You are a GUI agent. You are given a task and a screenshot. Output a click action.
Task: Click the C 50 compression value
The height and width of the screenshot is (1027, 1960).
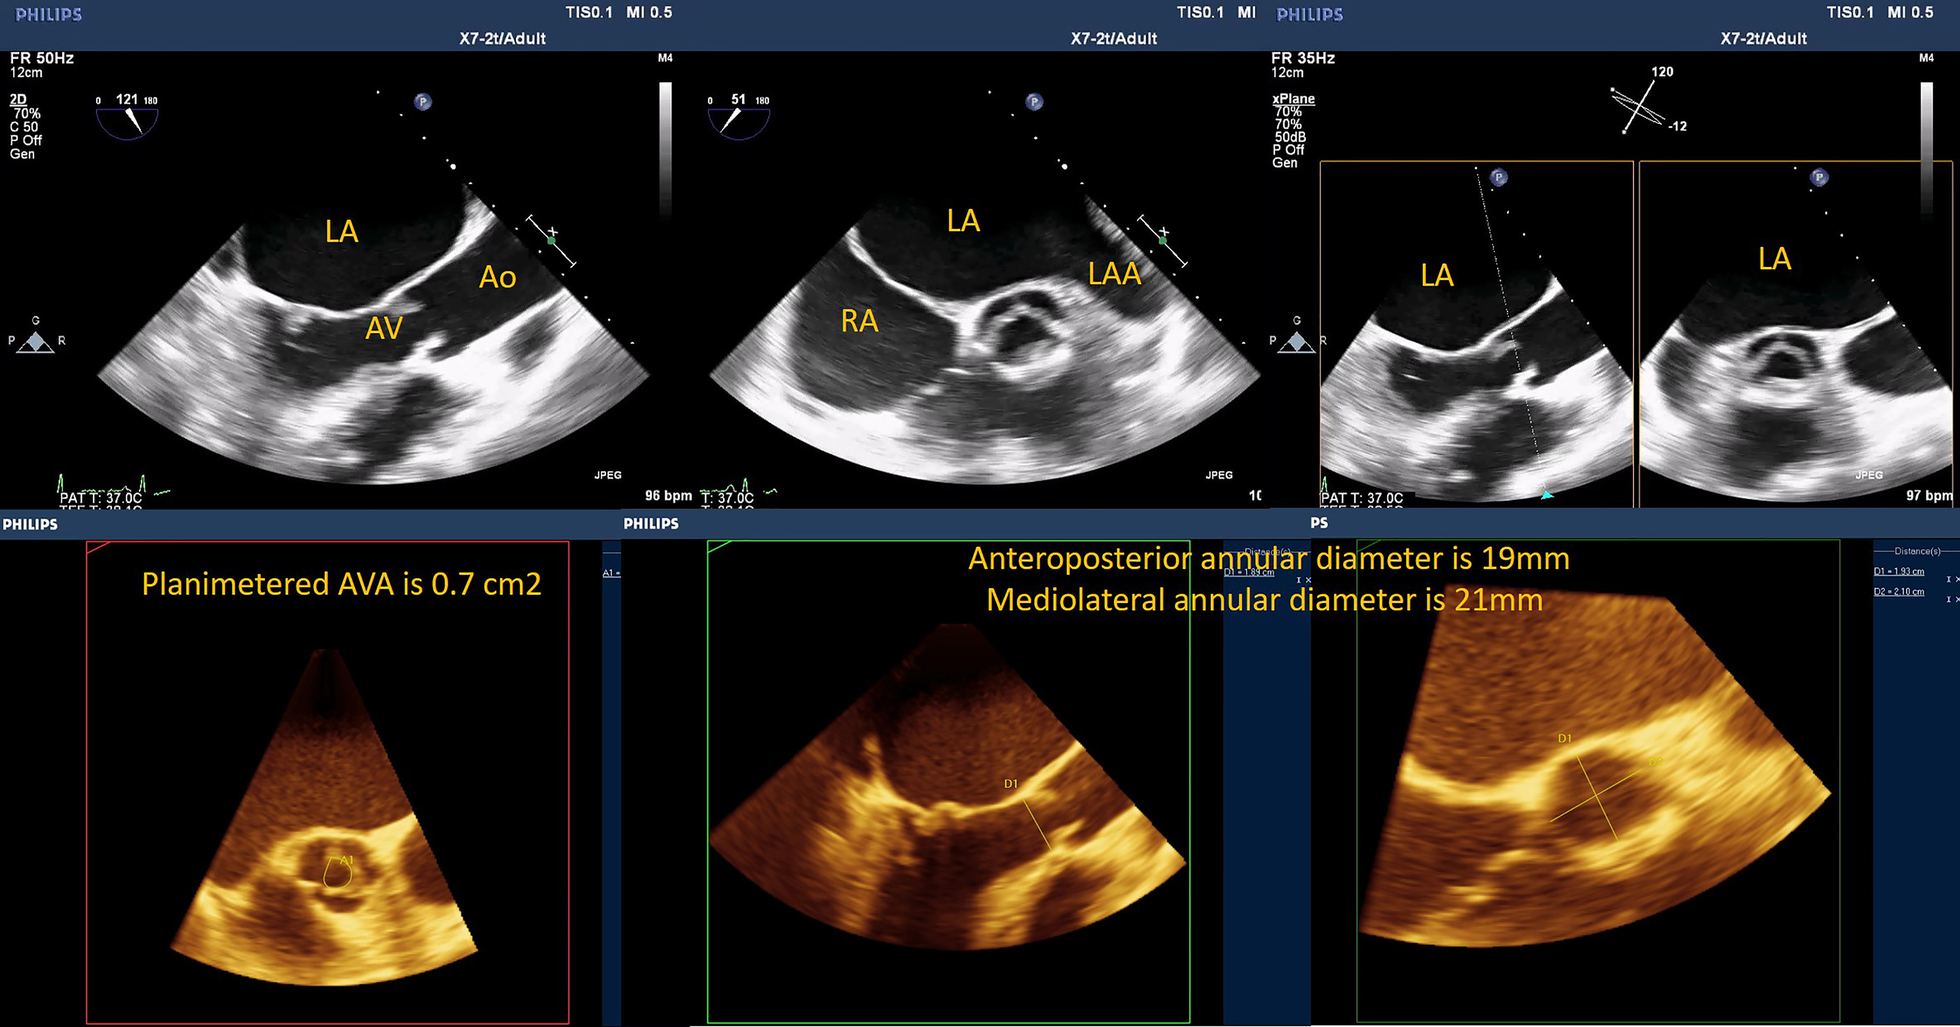click(24, 127)
